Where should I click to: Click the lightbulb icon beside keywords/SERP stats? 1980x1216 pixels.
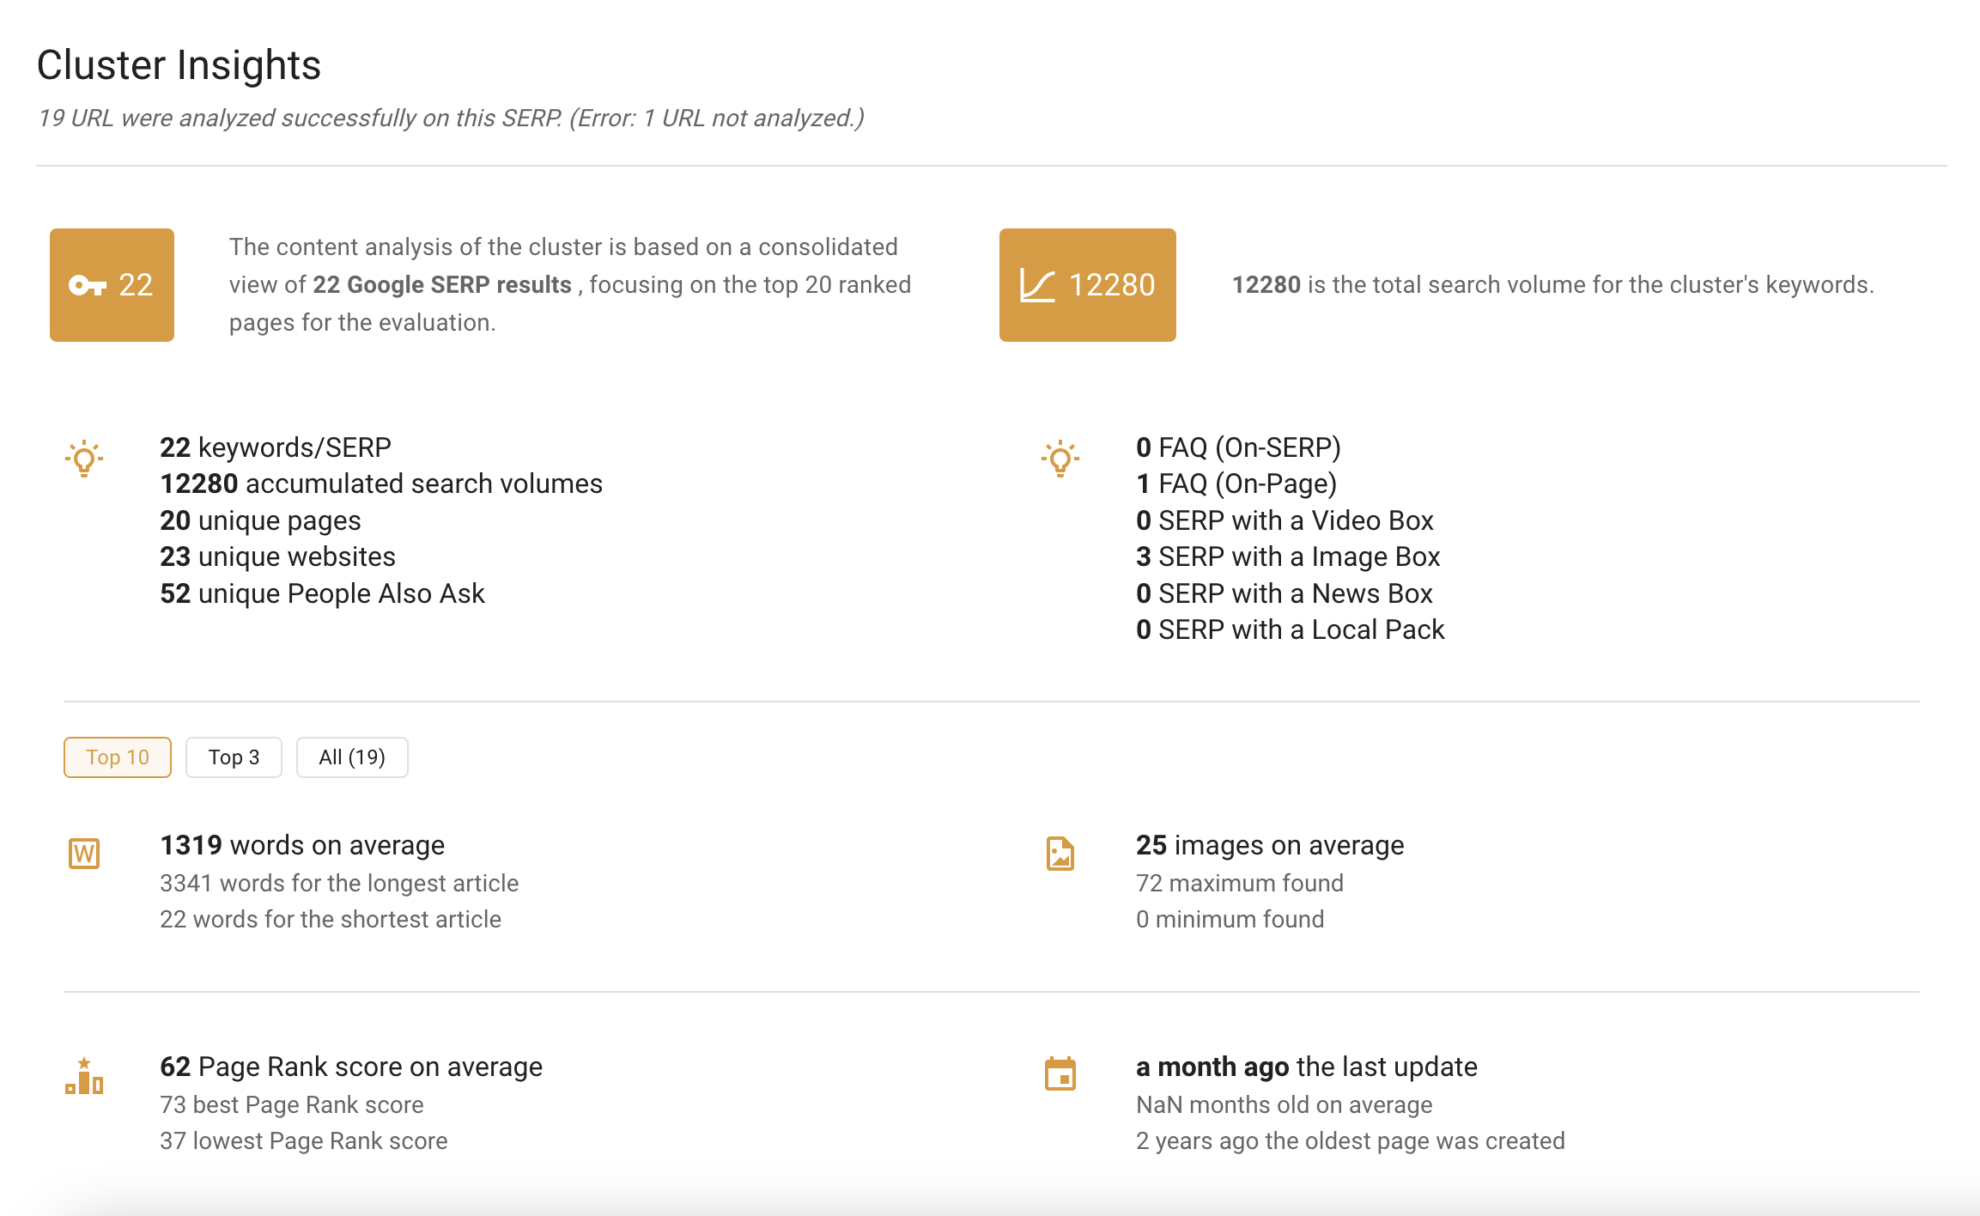84,459
